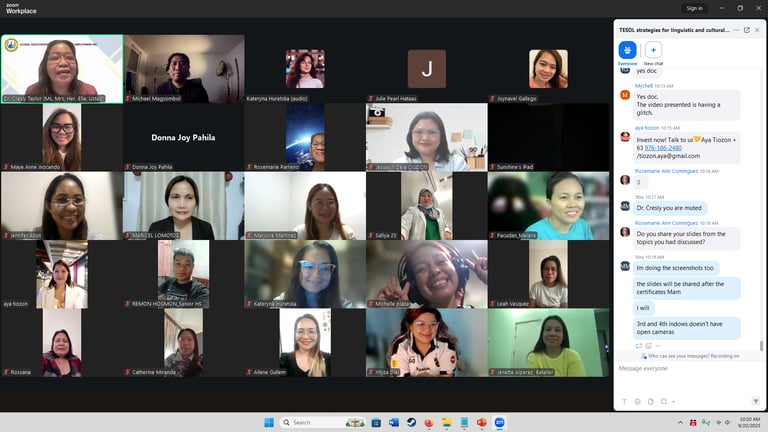
Task: Click sender name aya tiozon in chat
Action: click(647, 128)
